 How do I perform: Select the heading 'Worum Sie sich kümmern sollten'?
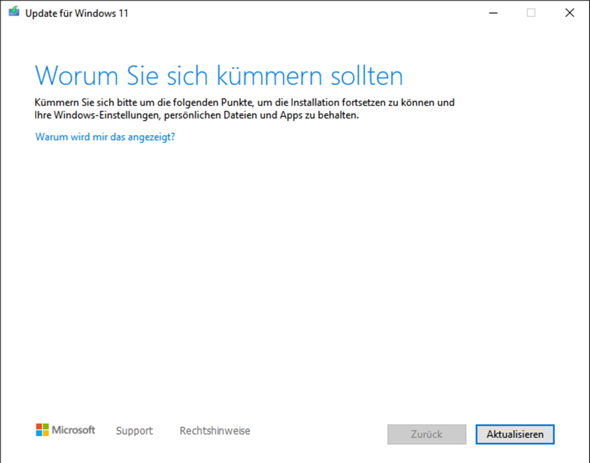tap(219, 76)
